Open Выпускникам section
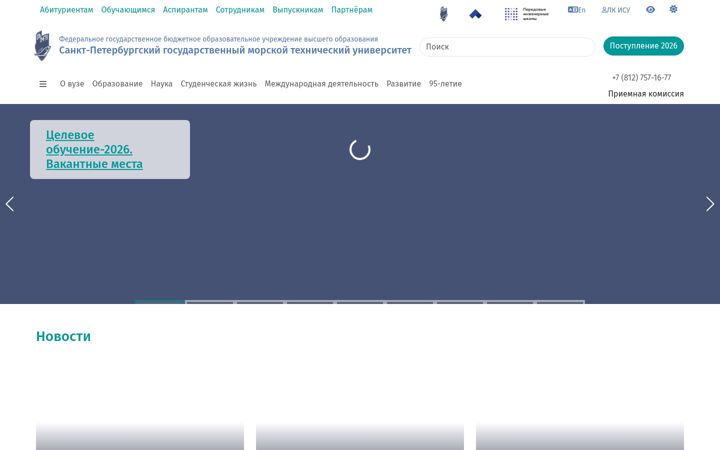The height and width of the screenshot is (450, 720). coord(298,10)
